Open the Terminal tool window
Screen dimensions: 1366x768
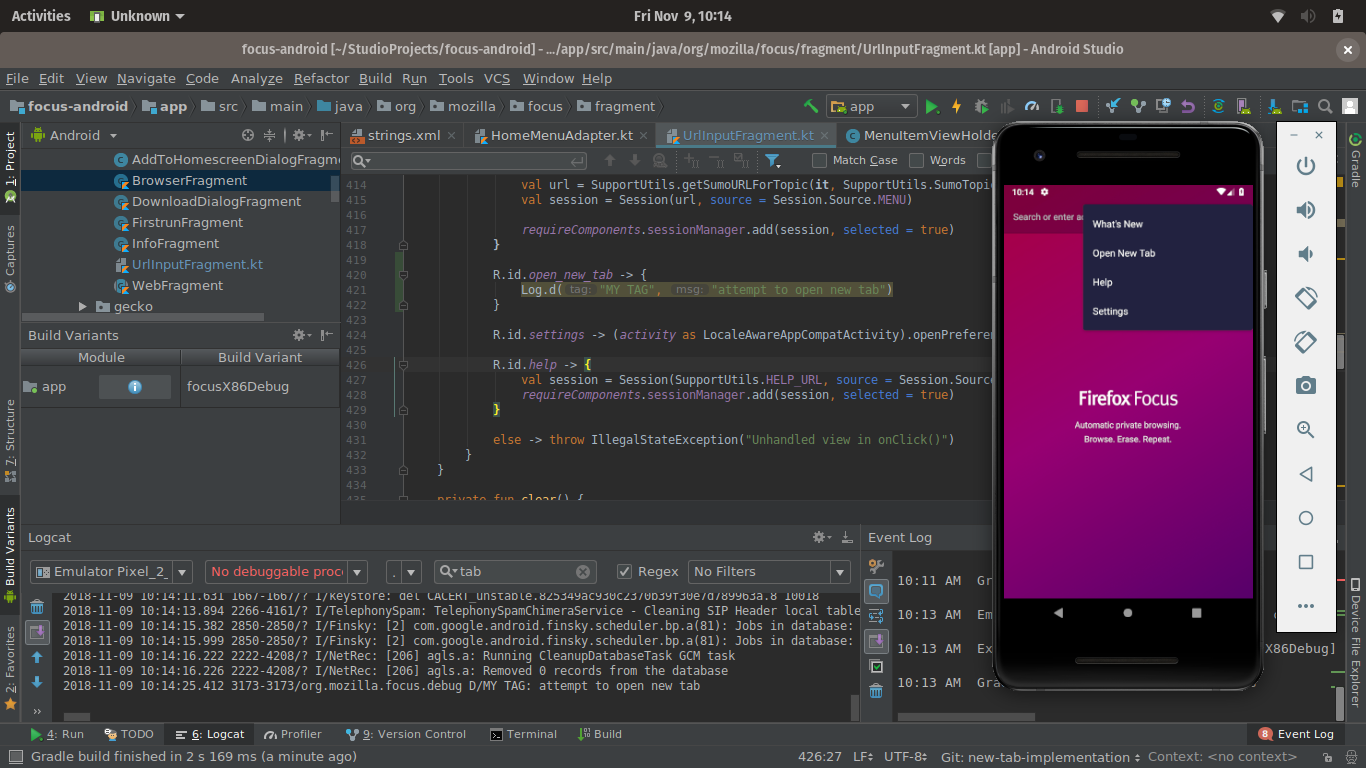(x=522, y=734)
